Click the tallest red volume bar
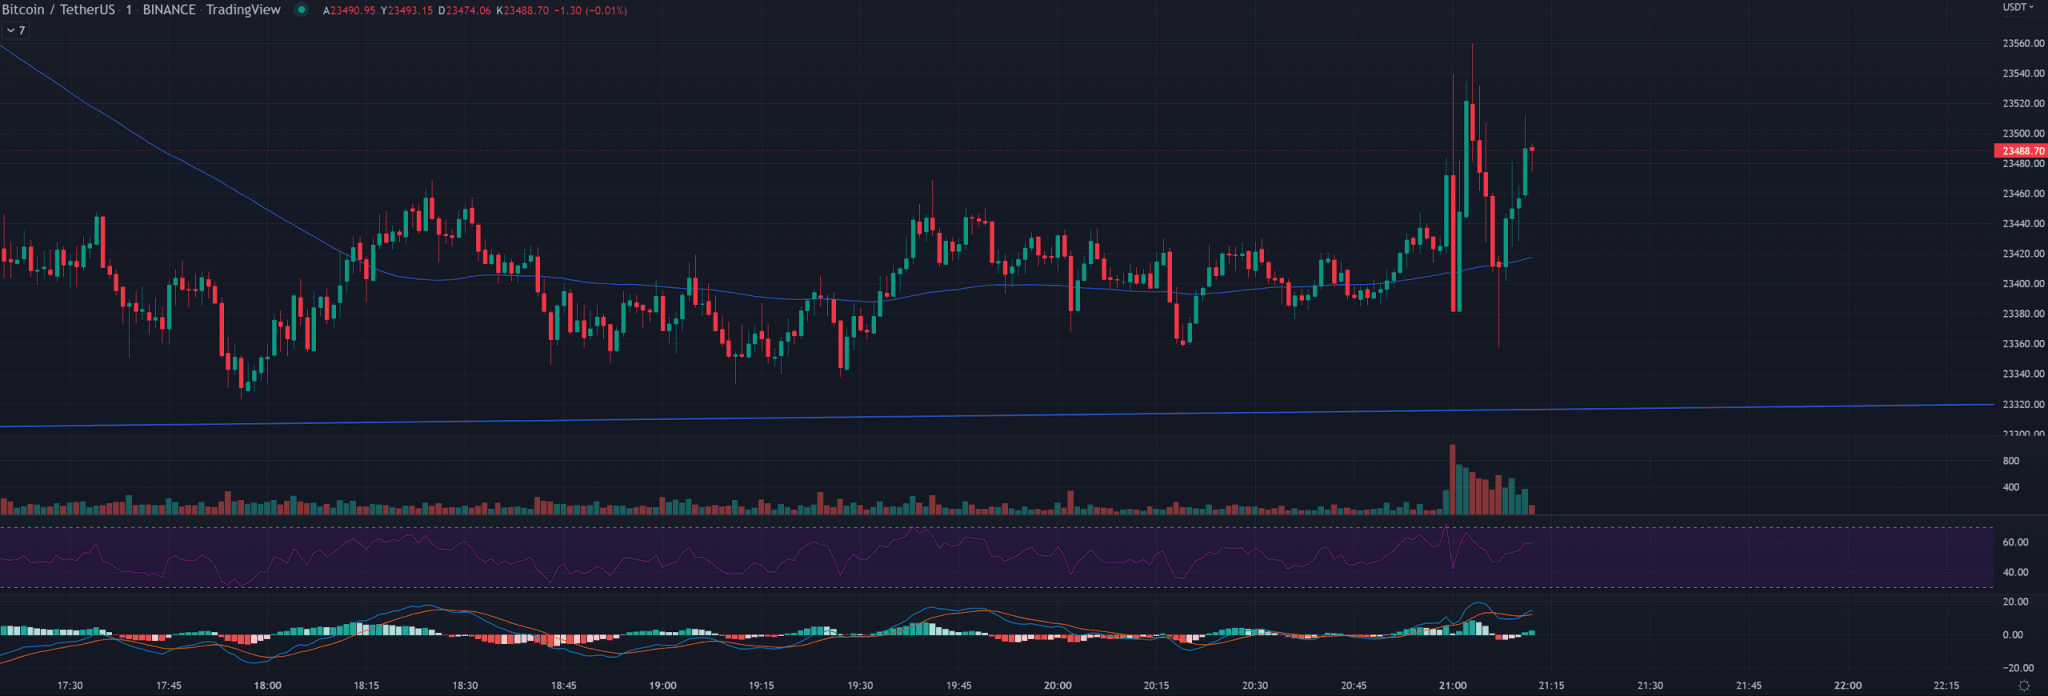The height and width of the screenshot is (696, 2048). [x=1452, y=480]
